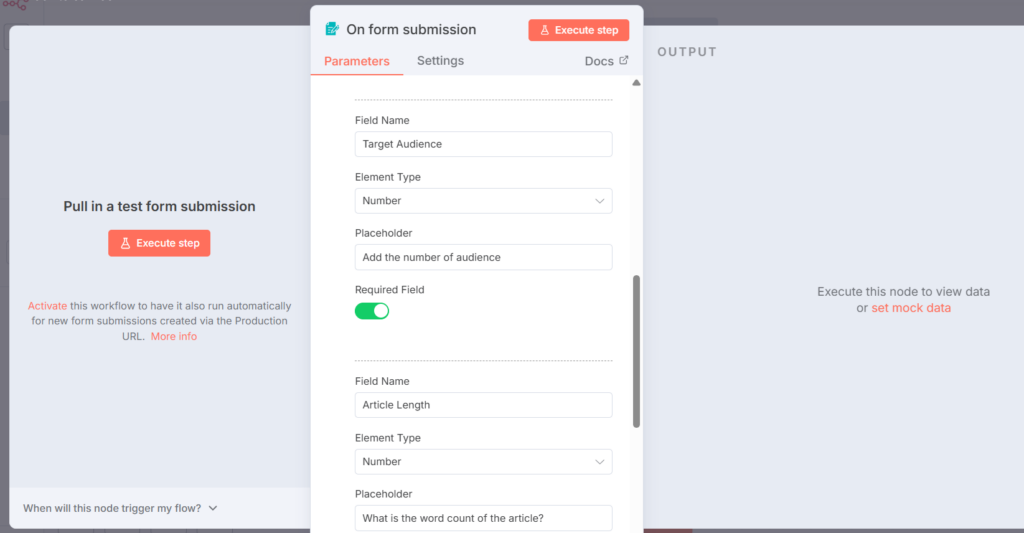Expand 'When will this node trigger my flow?'
This screenshot has height=533, width=1024.
[x=120, y=508]
